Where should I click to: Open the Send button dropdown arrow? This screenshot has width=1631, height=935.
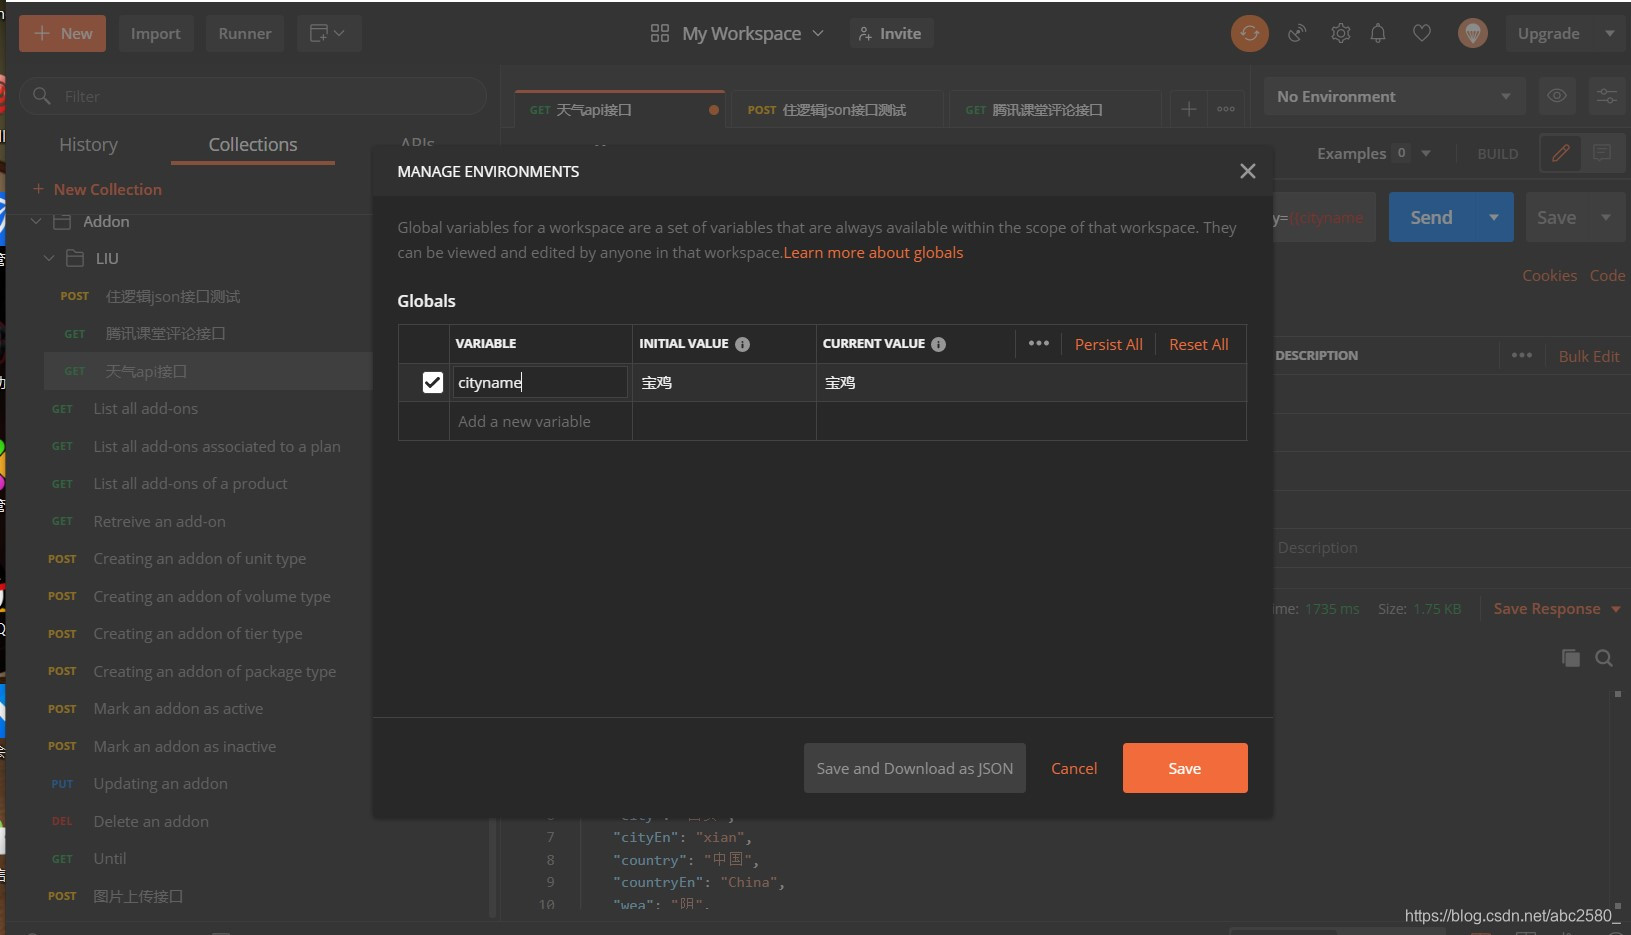1494,217
